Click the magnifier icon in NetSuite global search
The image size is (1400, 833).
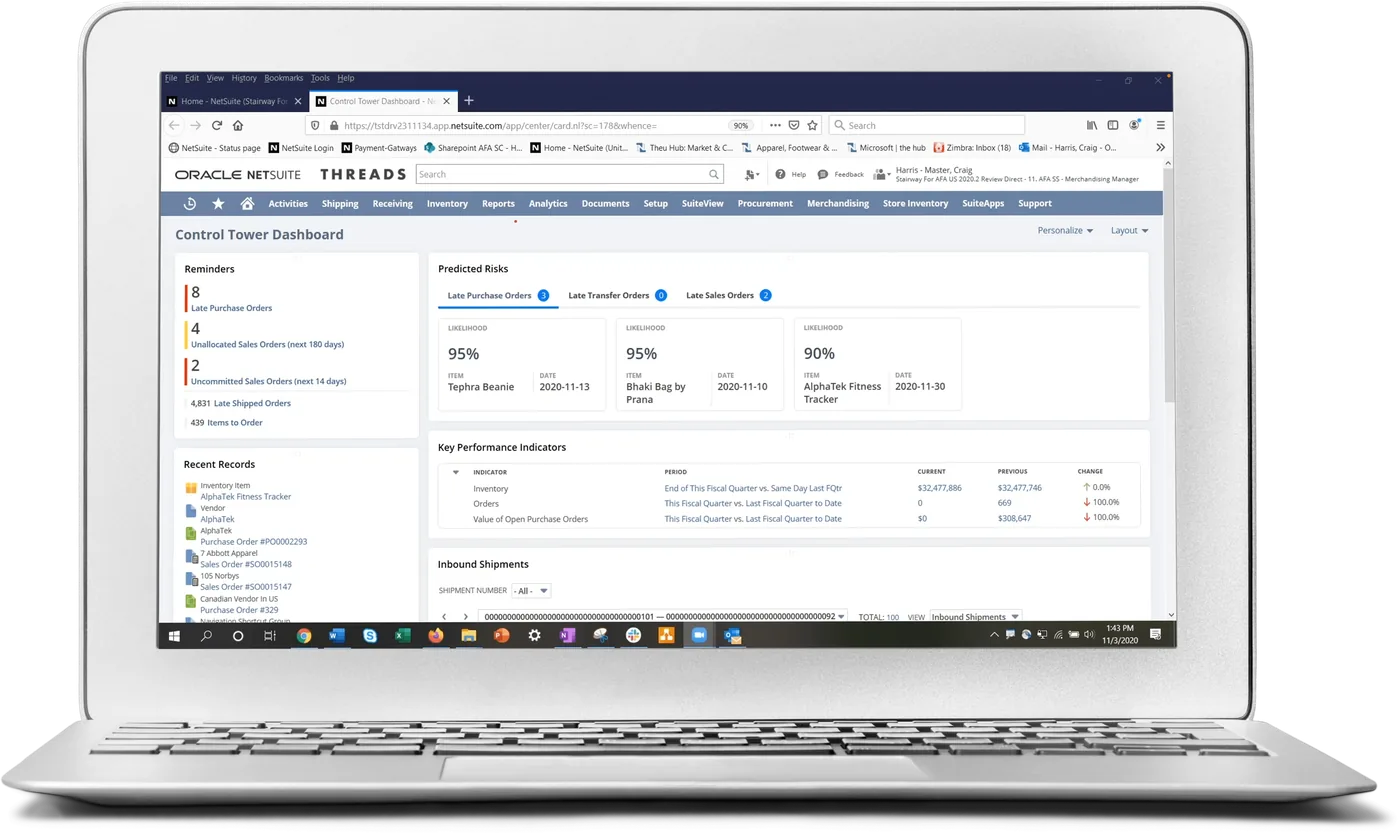714,174
